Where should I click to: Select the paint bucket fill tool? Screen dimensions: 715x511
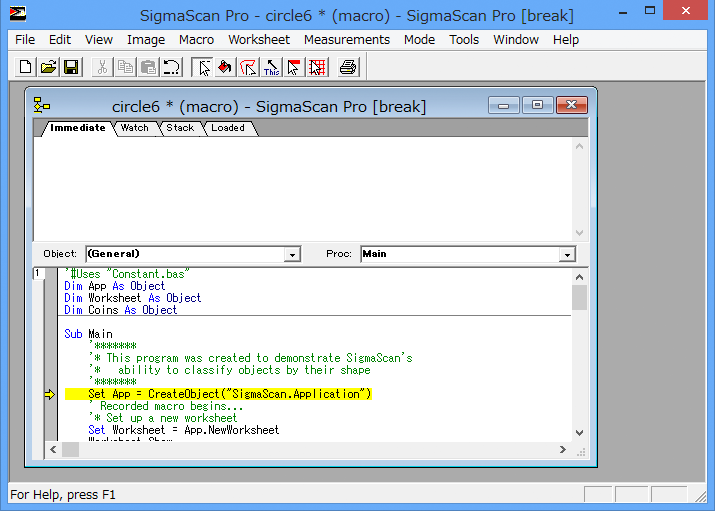pos(225,67)
